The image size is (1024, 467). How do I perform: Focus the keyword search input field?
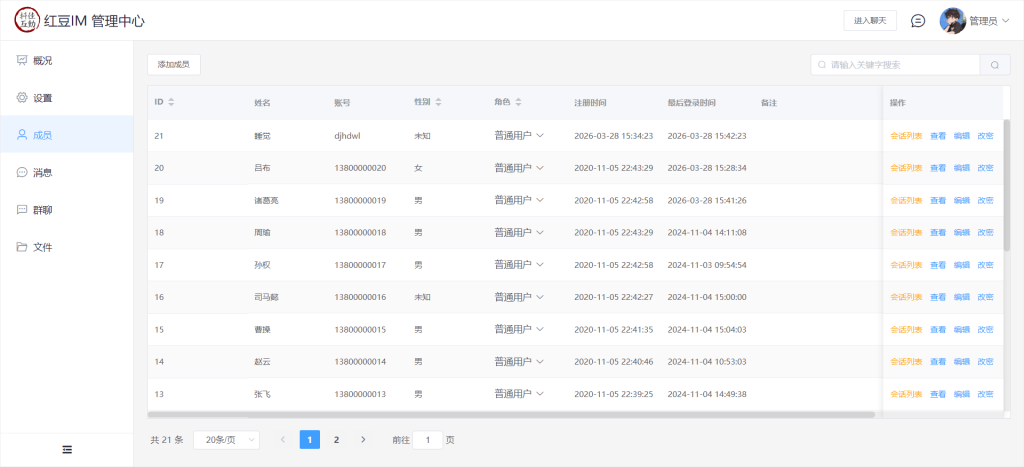(x=895, y=65)
